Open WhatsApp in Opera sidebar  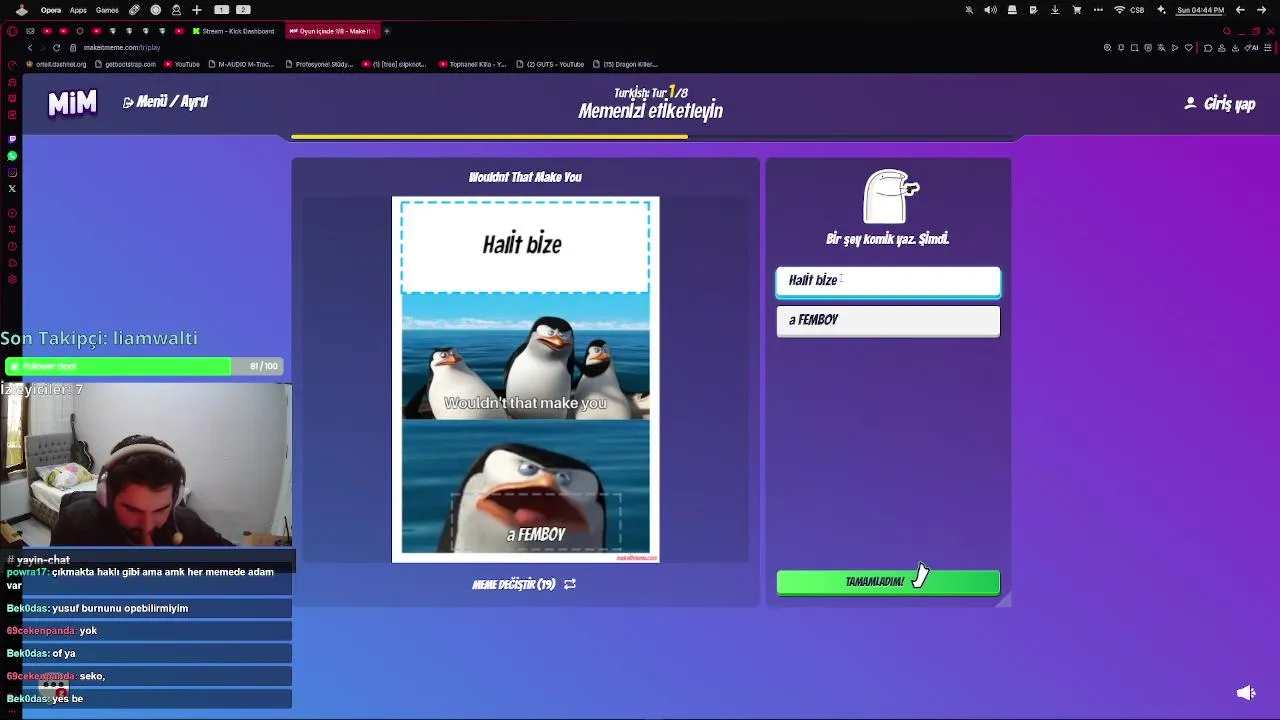point(12,156)
